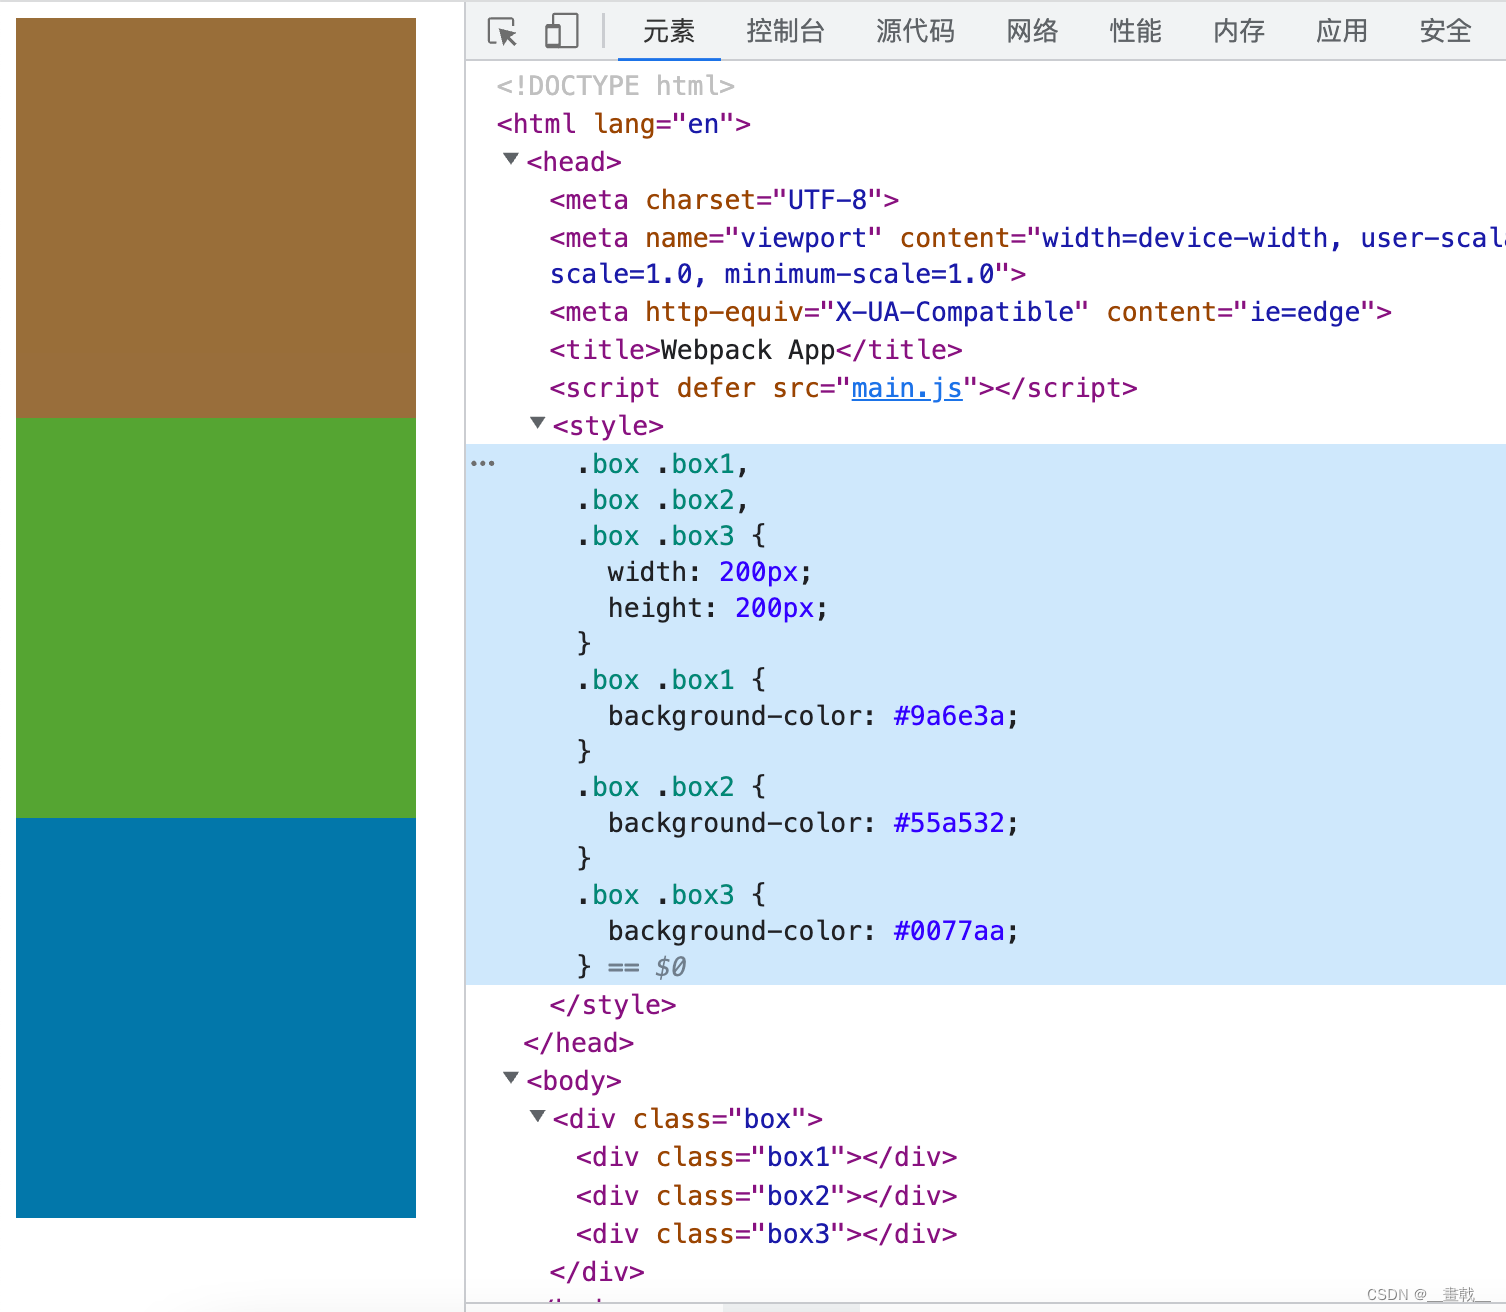This screenshot has width=1506, height=1312.
Task: Switch to the 安全 tab
Action: tap(1446, 31)
